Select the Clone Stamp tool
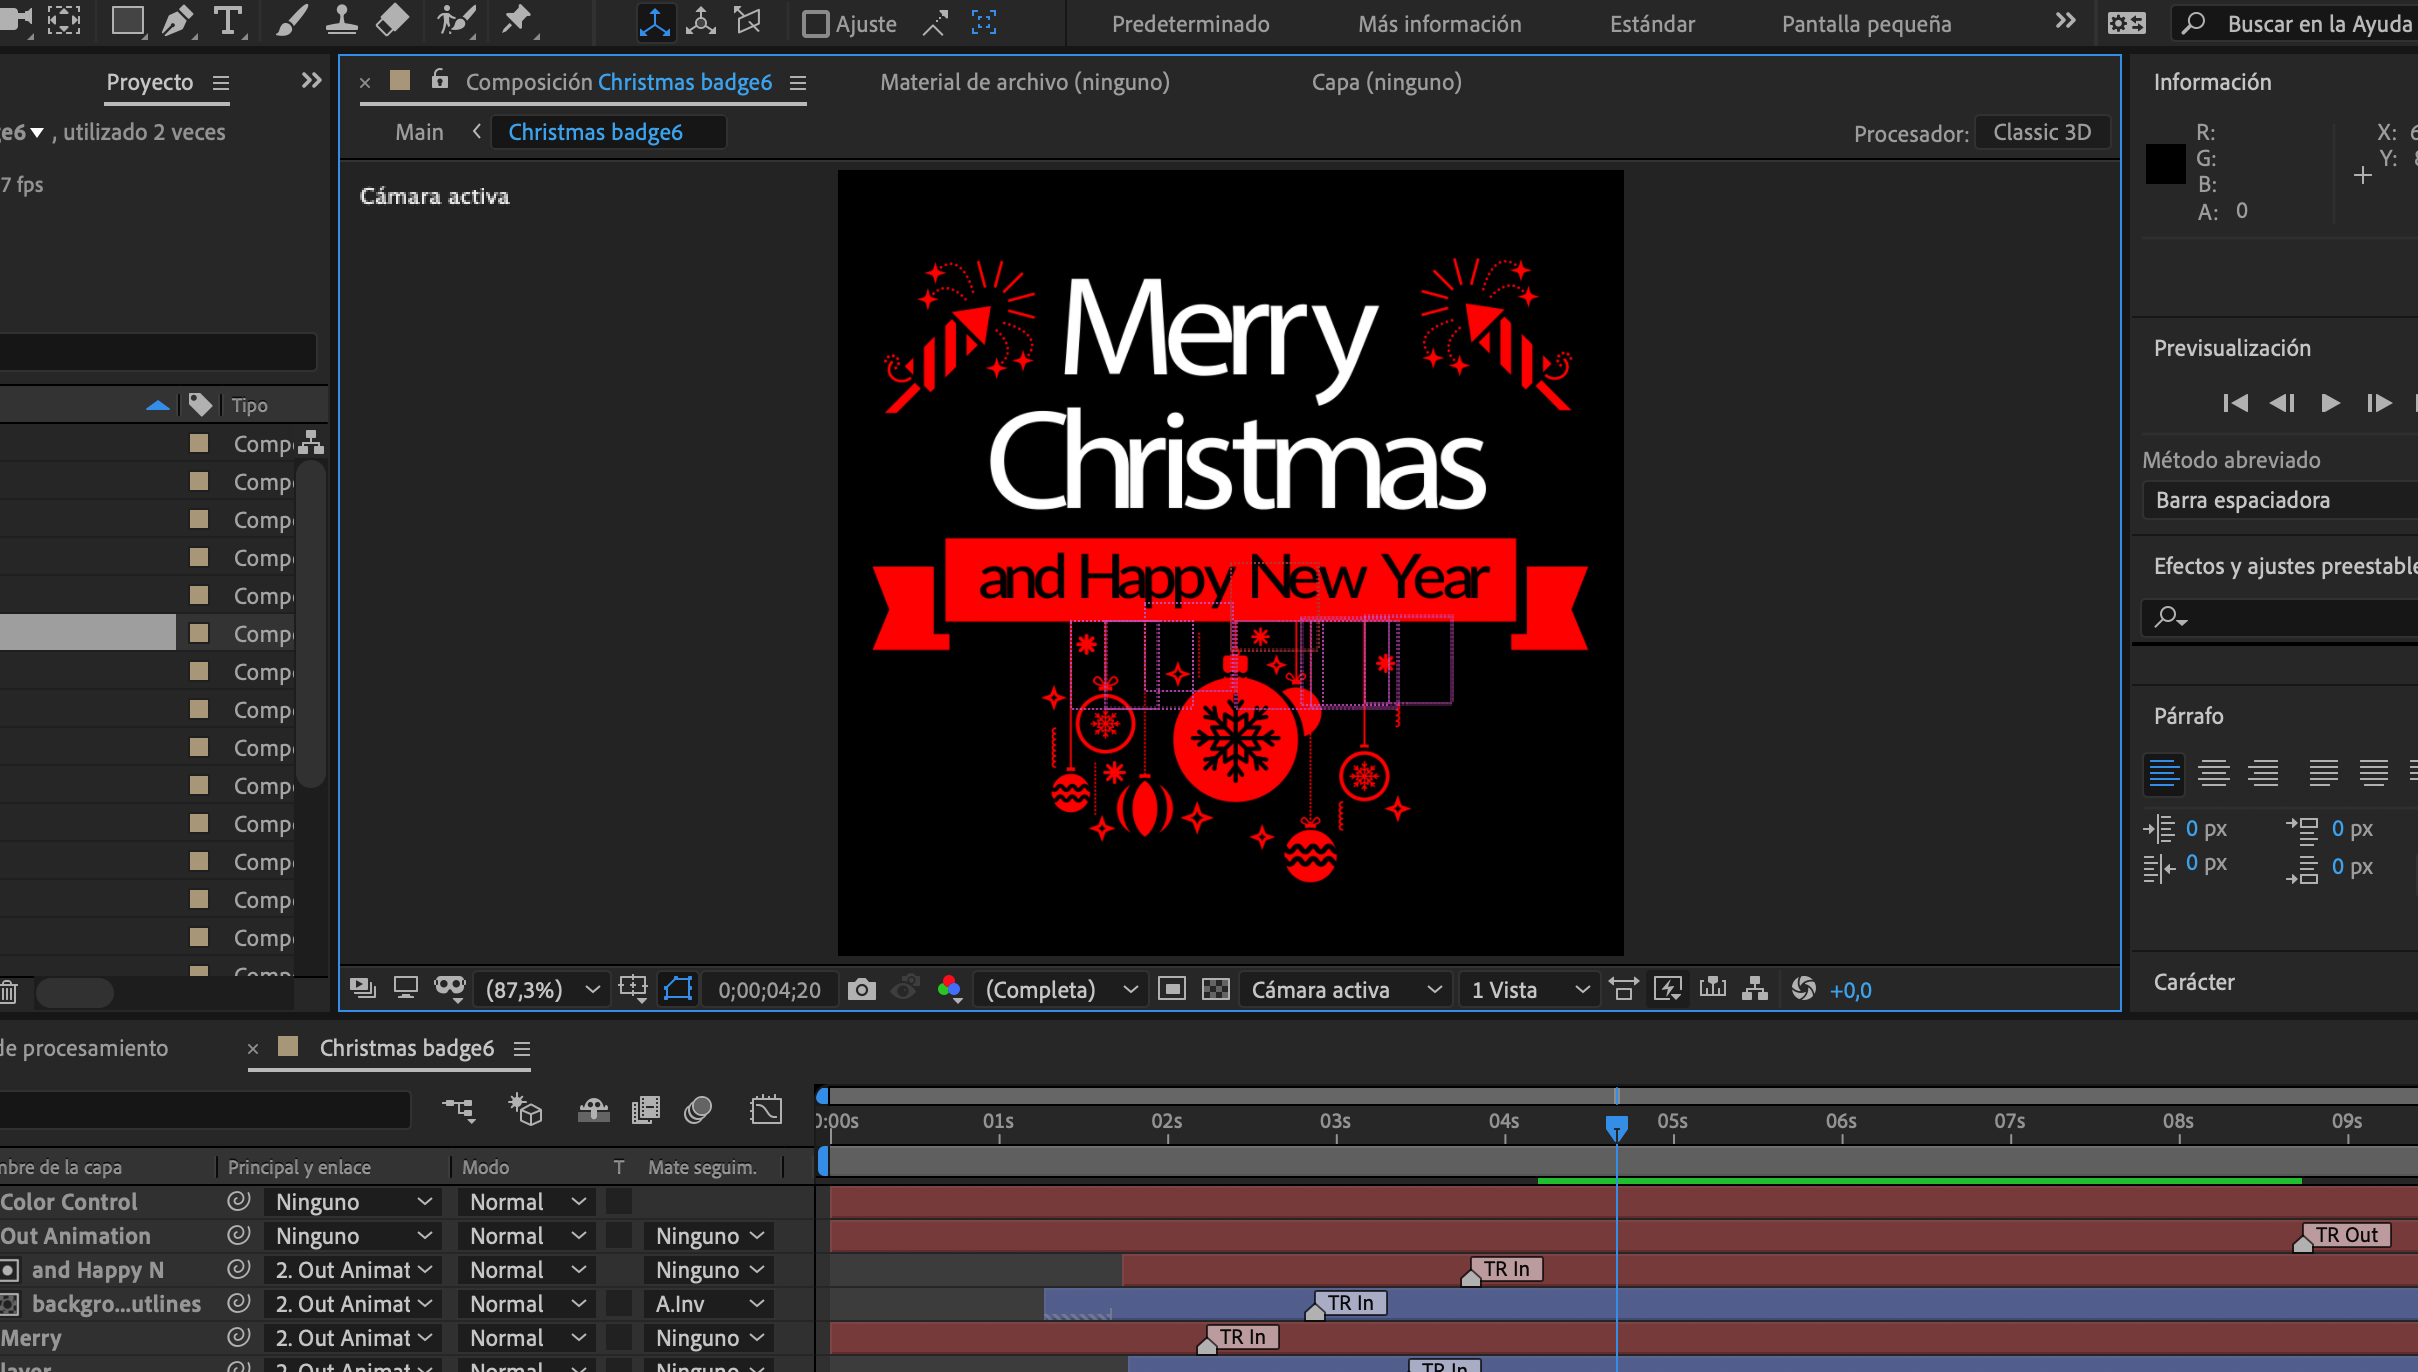Screen dimensions: 2418x1372 [341, 21]
